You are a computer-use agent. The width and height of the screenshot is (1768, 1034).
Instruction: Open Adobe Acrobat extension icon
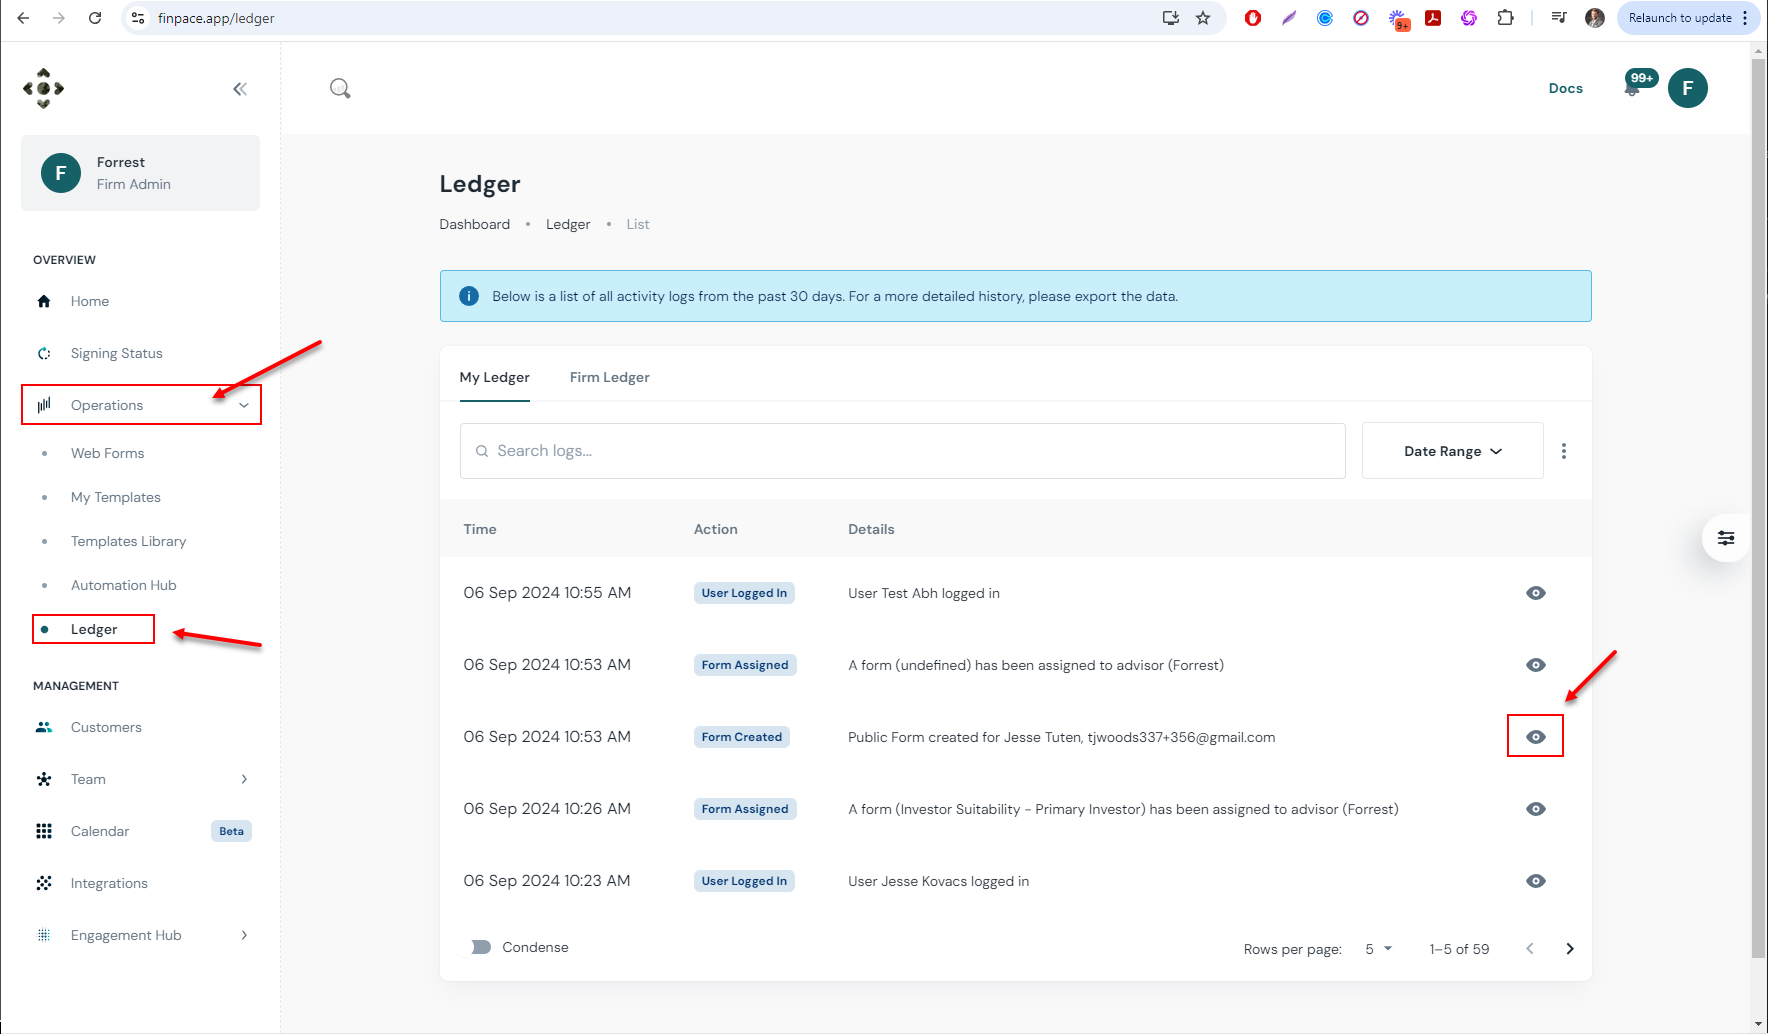pos(1433,18)
